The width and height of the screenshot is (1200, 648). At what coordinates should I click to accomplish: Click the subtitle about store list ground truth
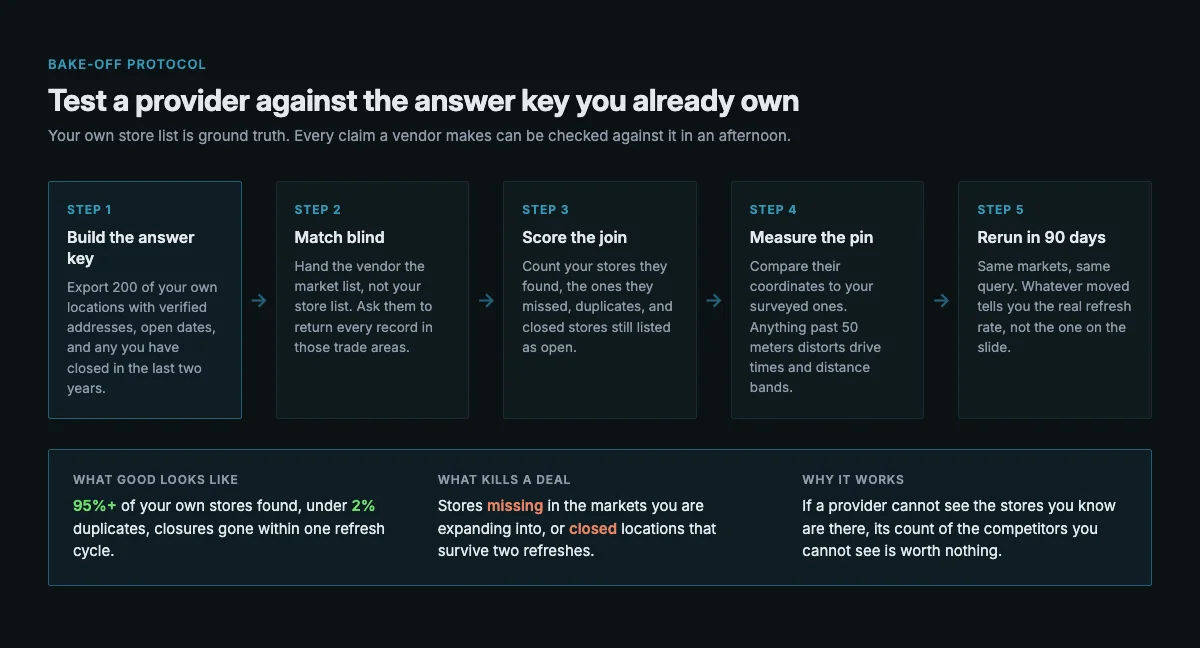419,136
